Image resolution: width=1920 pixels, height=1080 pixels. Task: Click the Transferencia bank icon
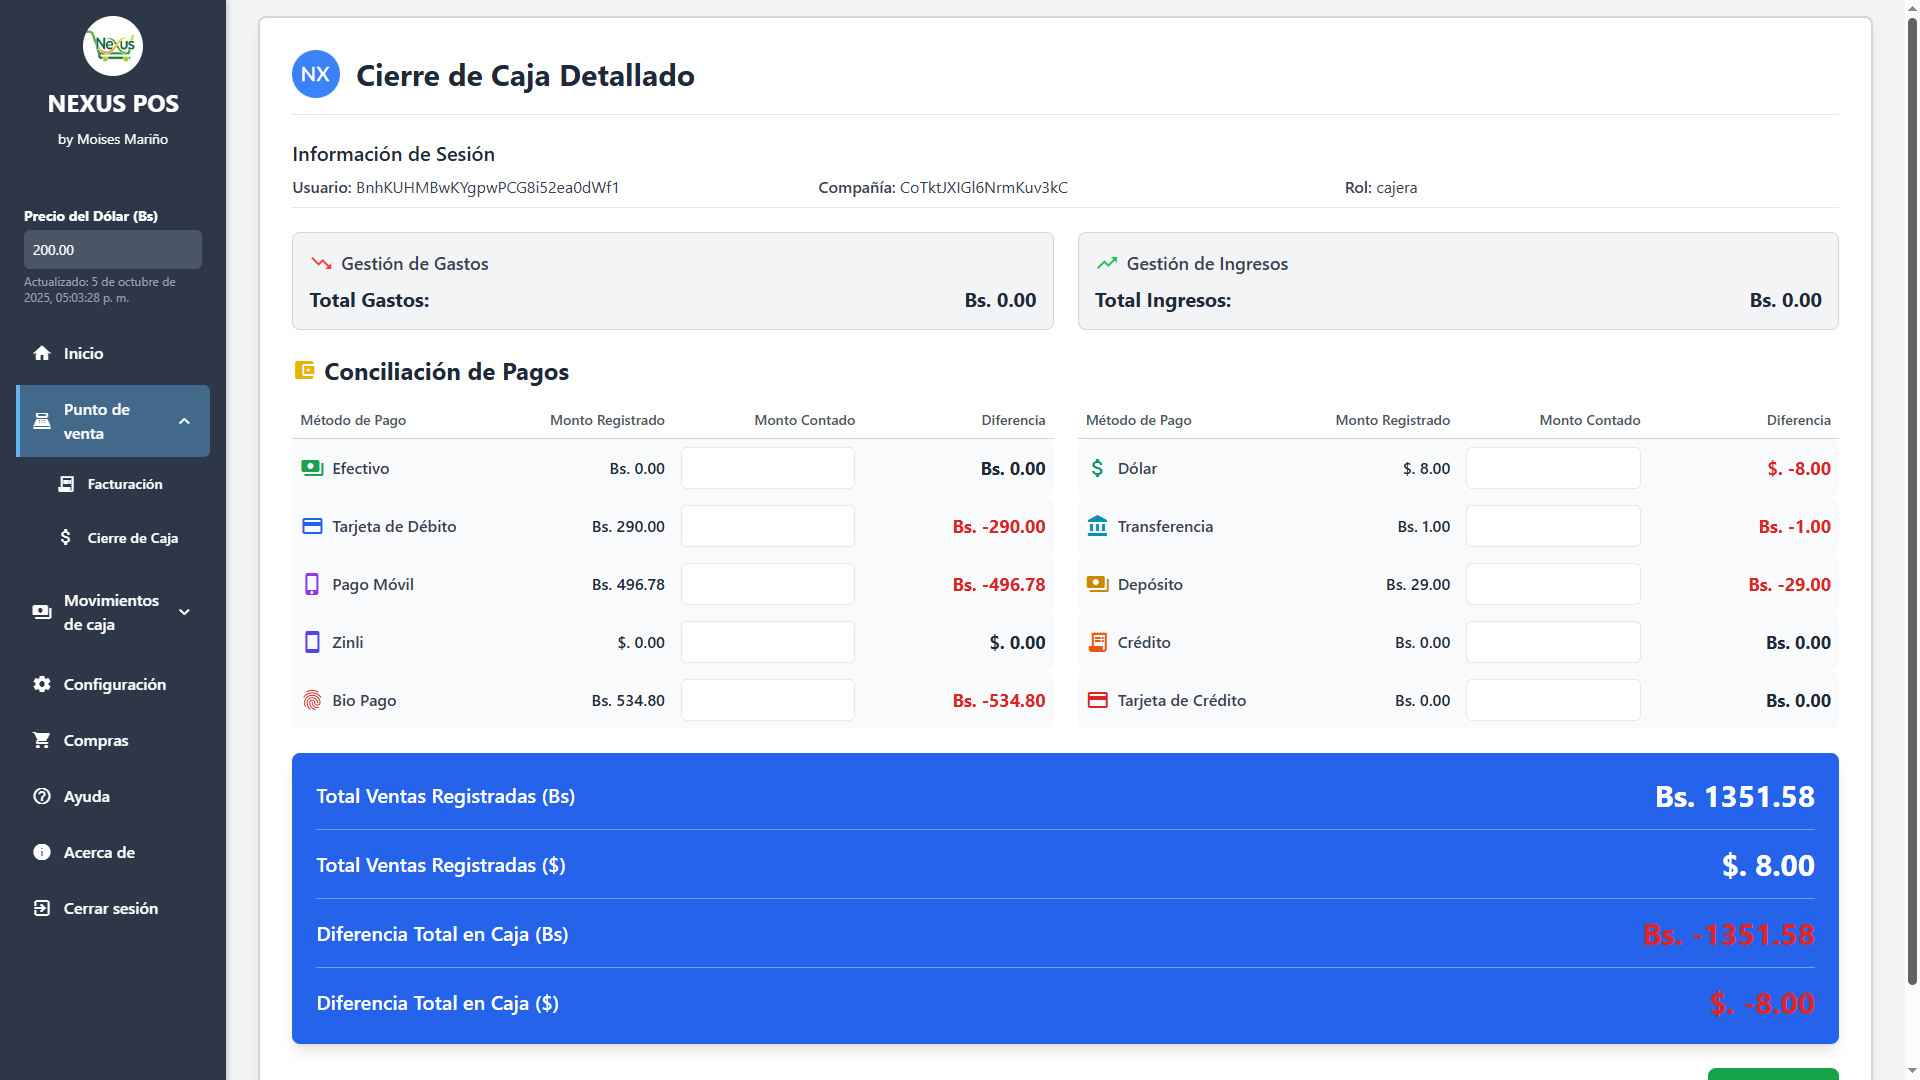click(1097, 526)
